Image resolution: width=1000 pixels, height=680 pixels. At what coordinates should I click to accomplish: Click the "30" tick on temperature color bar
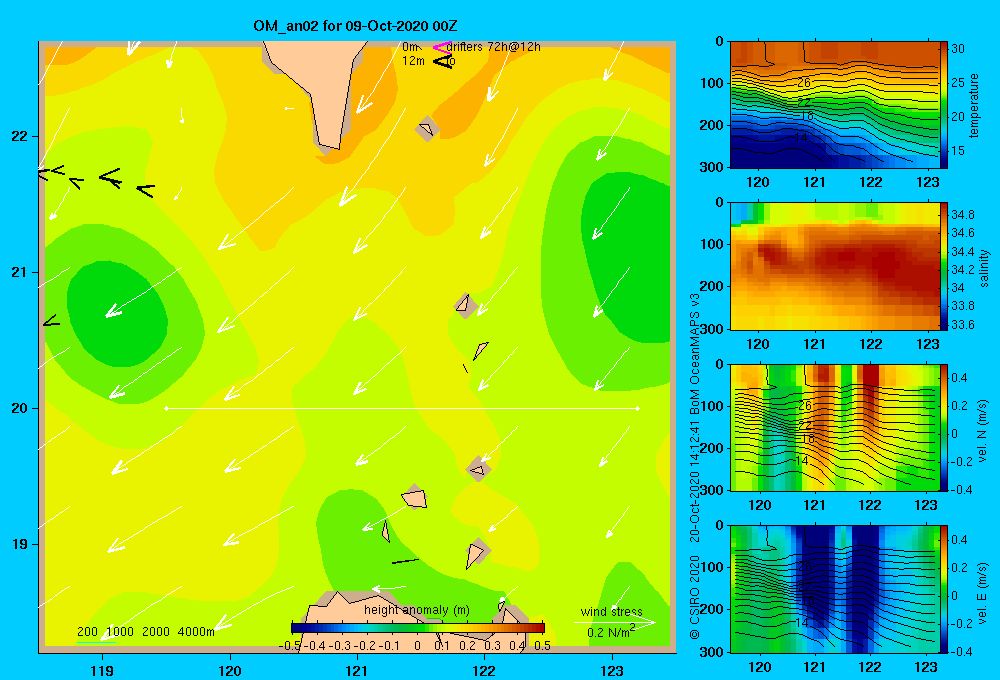(957, 49)
